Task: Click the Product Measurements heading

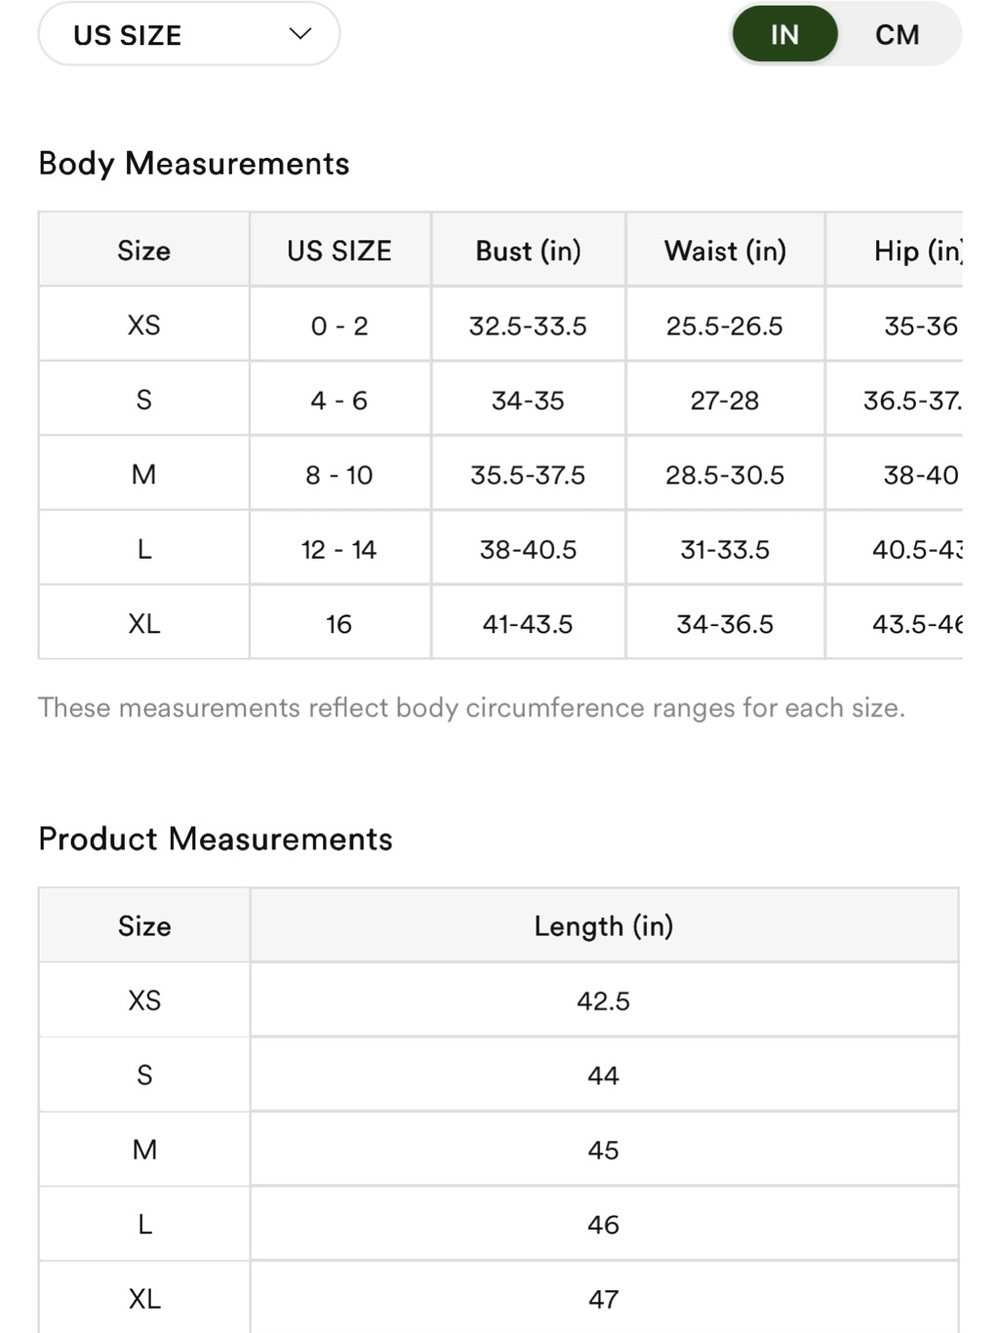Action: click(x=215, y=838)
